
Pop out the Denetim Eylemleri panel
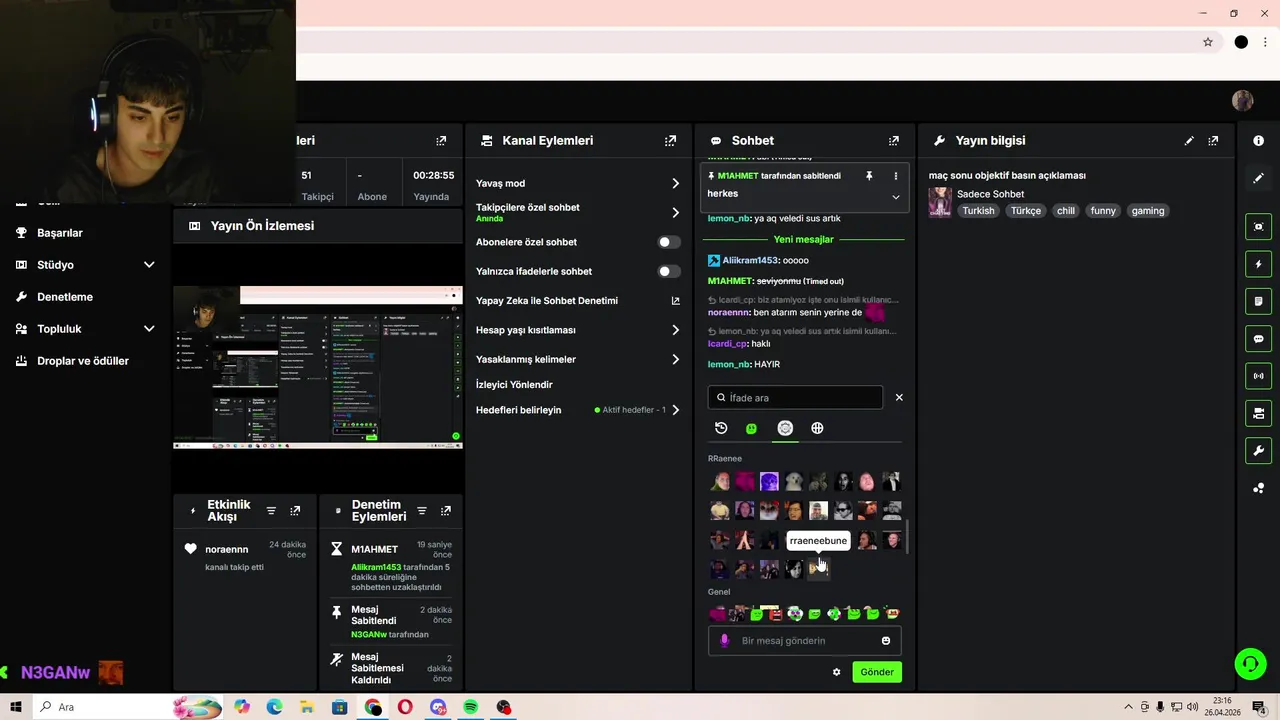coord(446,511)
